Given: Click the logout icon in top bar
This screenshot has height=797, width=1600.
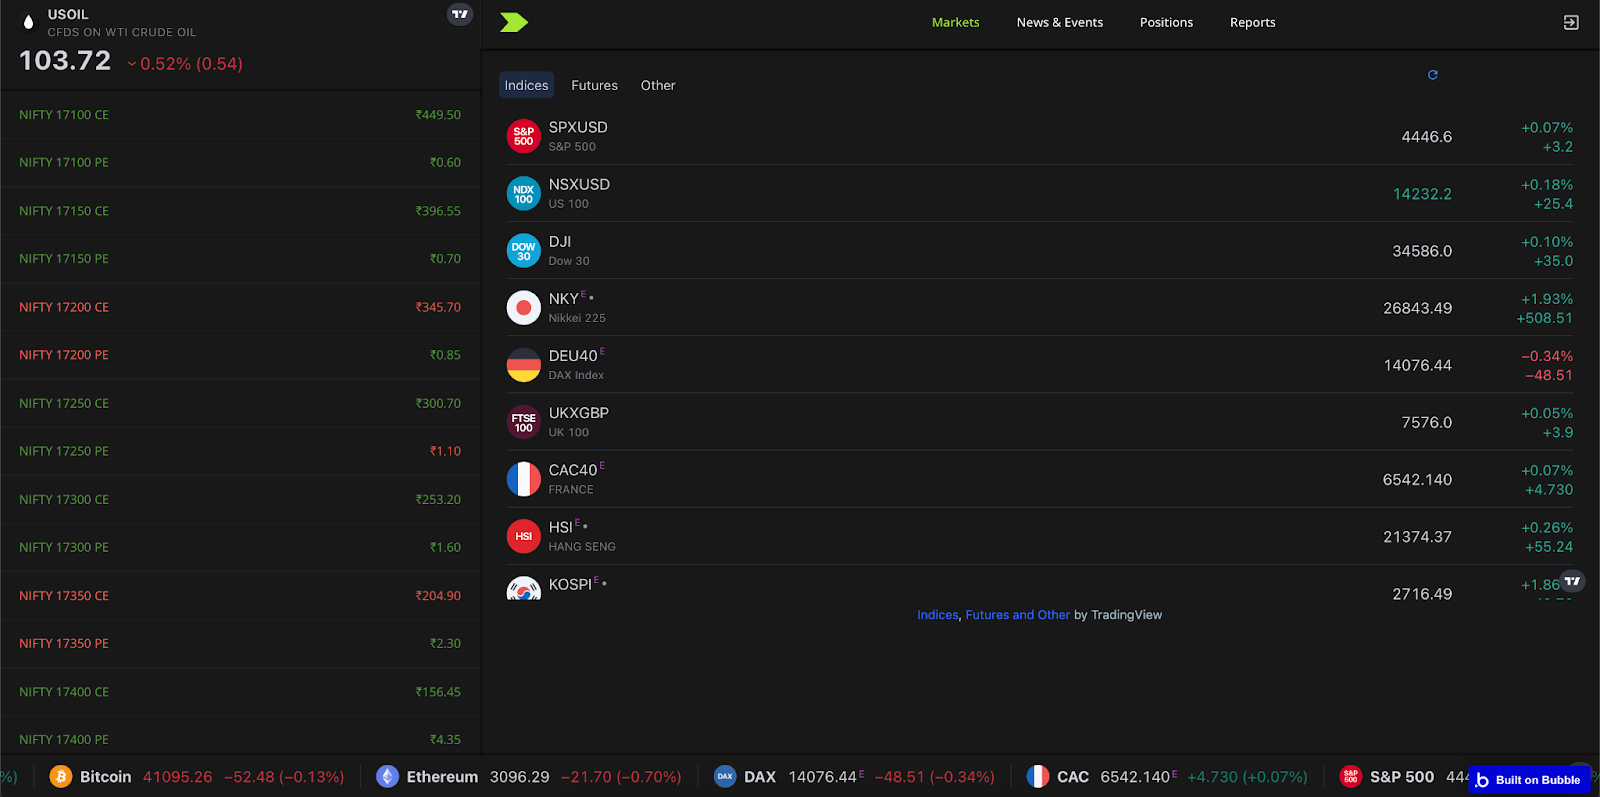Looking at the screenshot, I should click(1571, 22).
